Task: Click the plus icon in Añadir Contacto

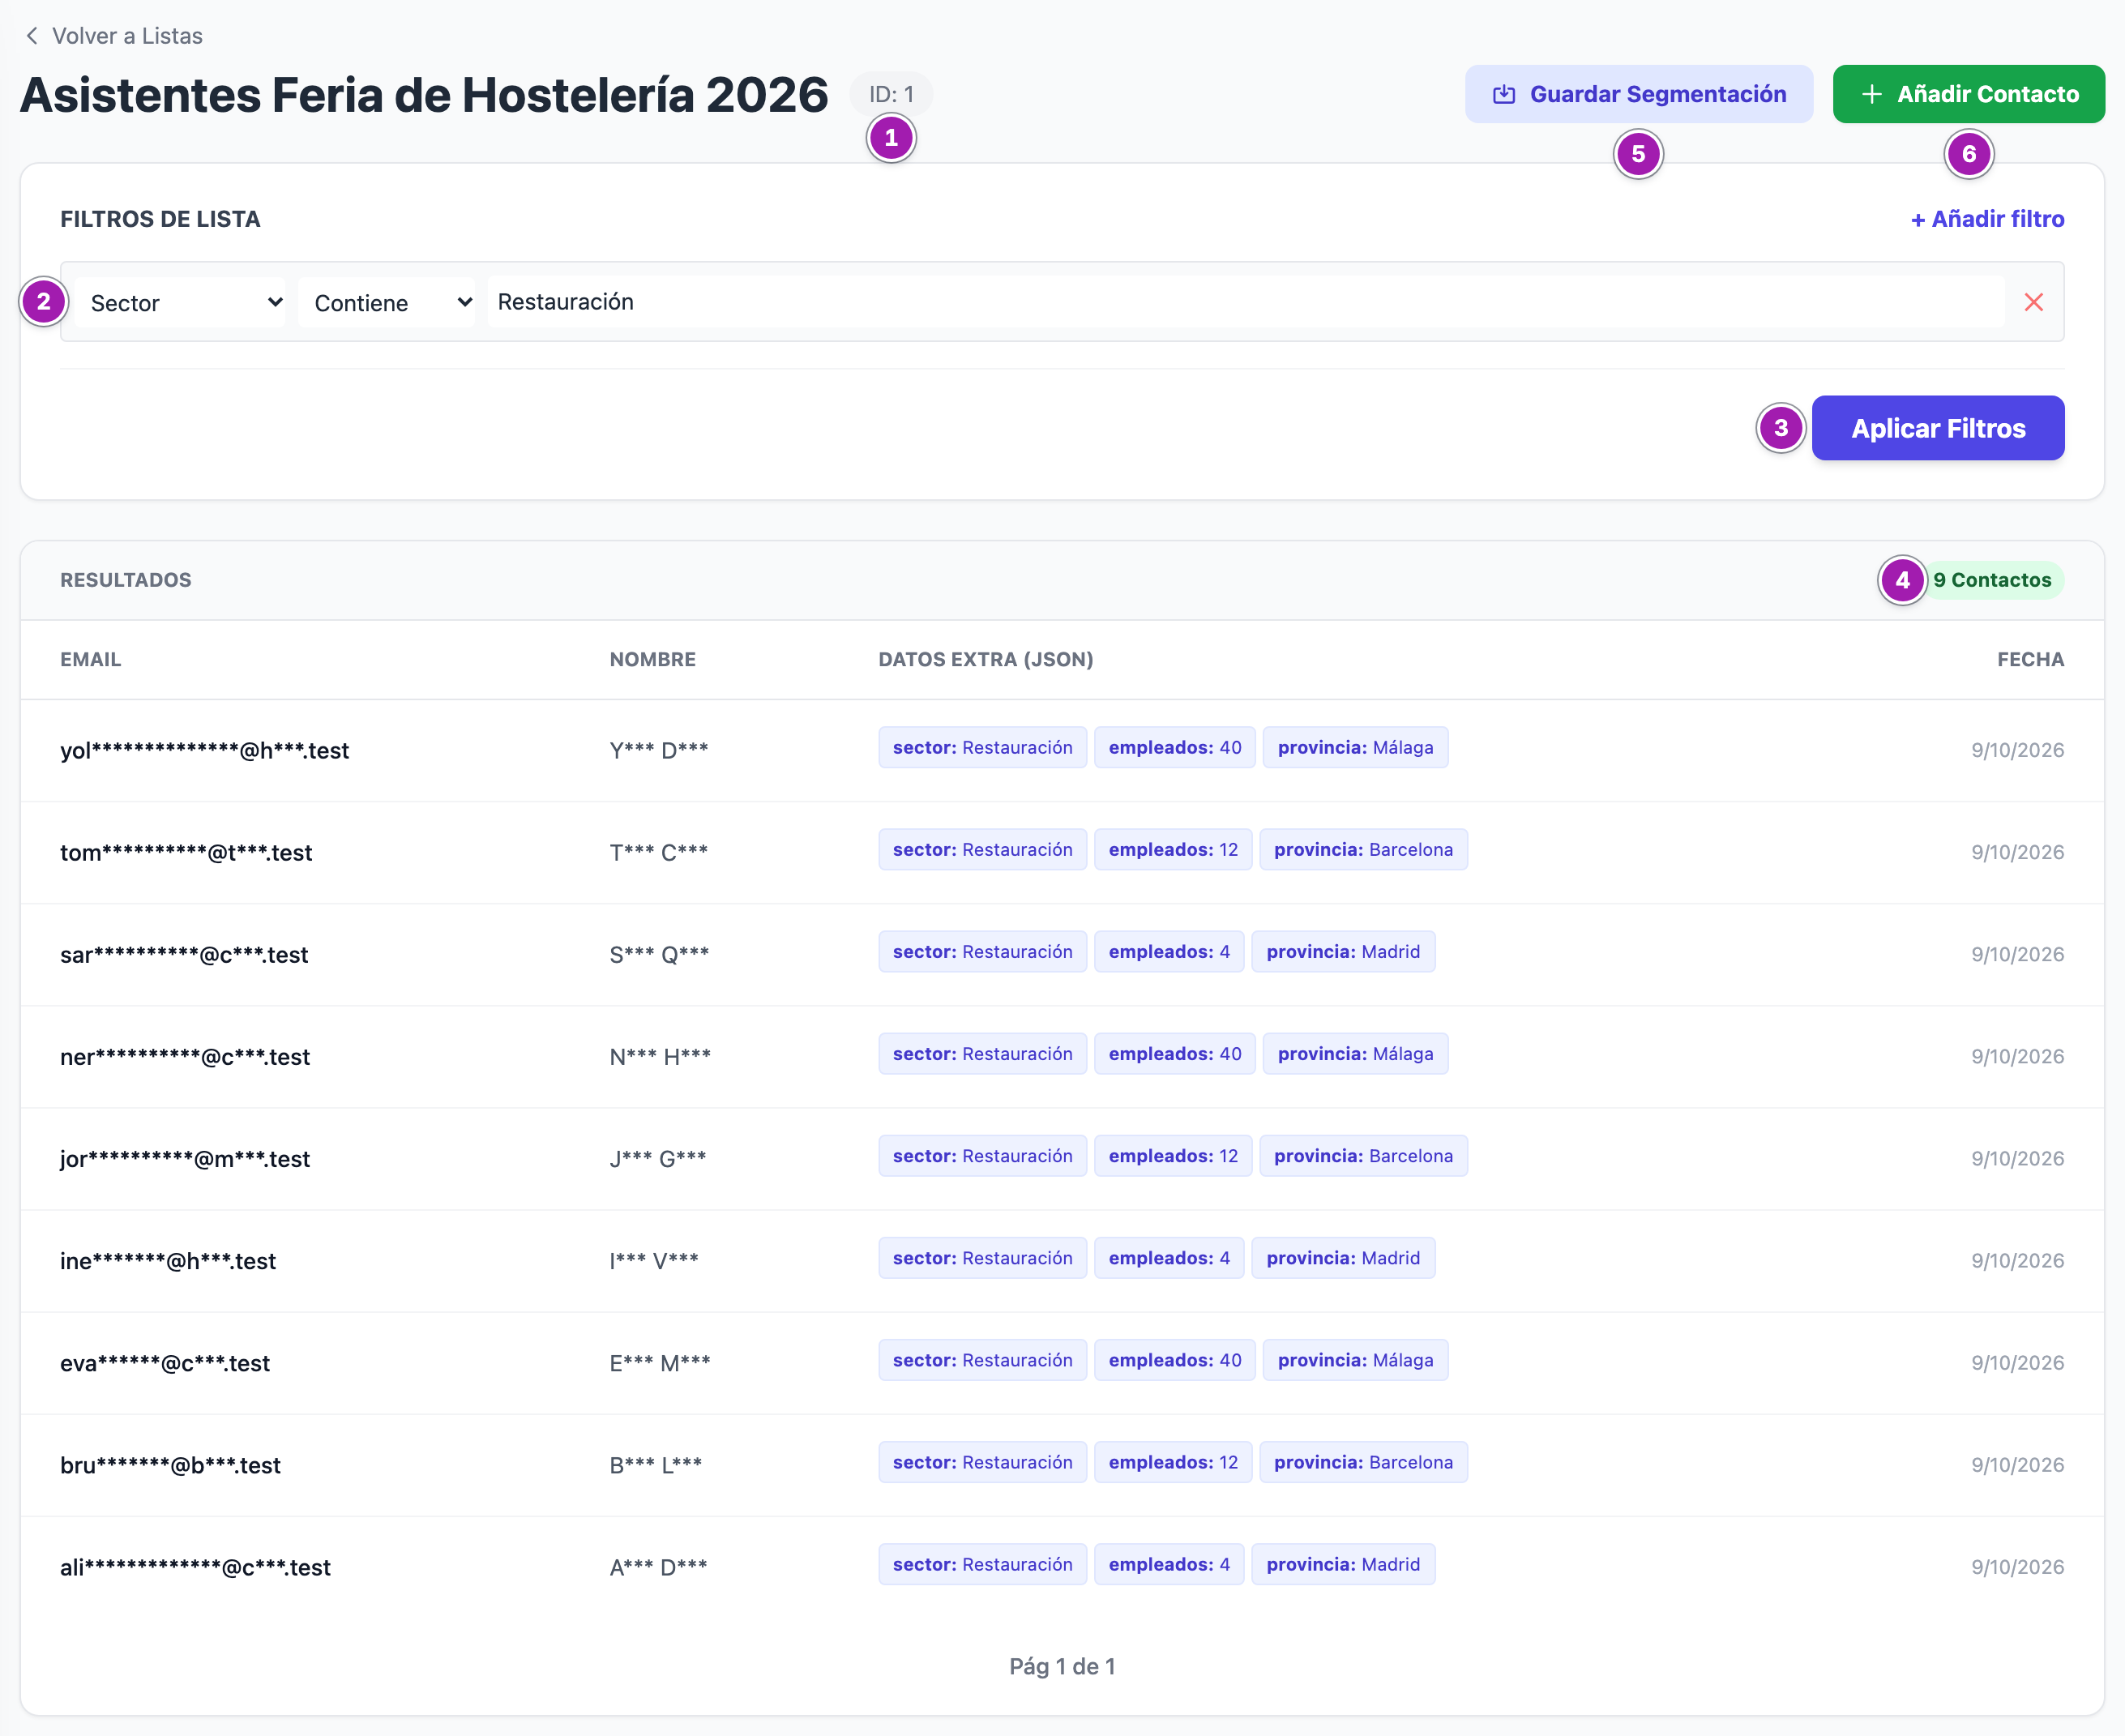Action: coord(1872,94)
